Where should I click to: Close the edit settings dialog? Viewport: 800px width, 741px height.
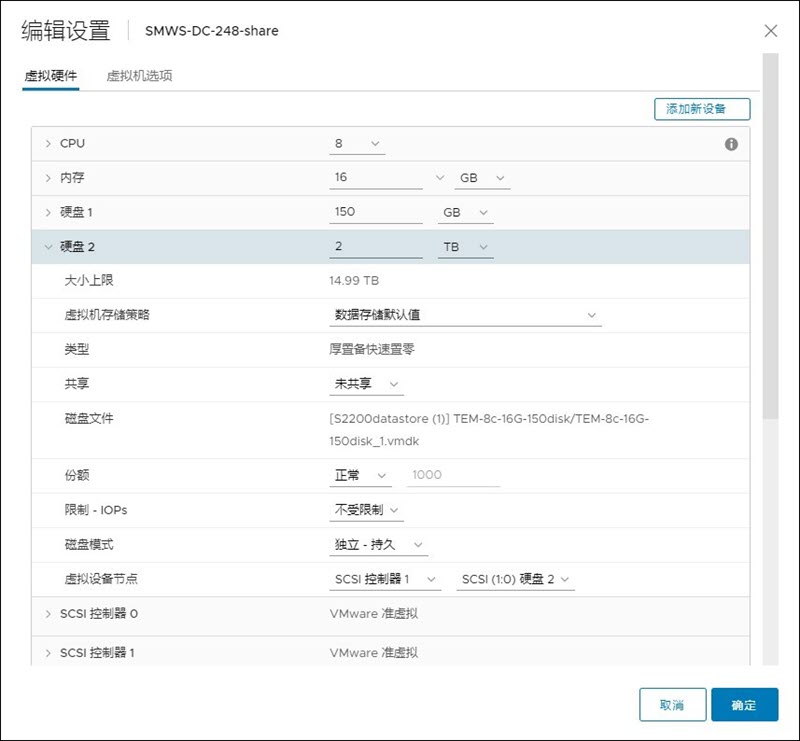(770, 31)
